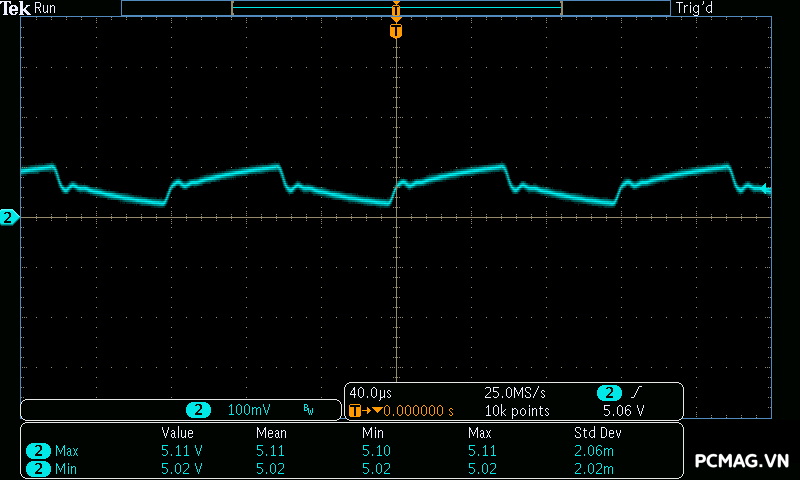The image size is (800, 480).
Task: Select the trigger source channel 2 badge
Action: [608, 393]
